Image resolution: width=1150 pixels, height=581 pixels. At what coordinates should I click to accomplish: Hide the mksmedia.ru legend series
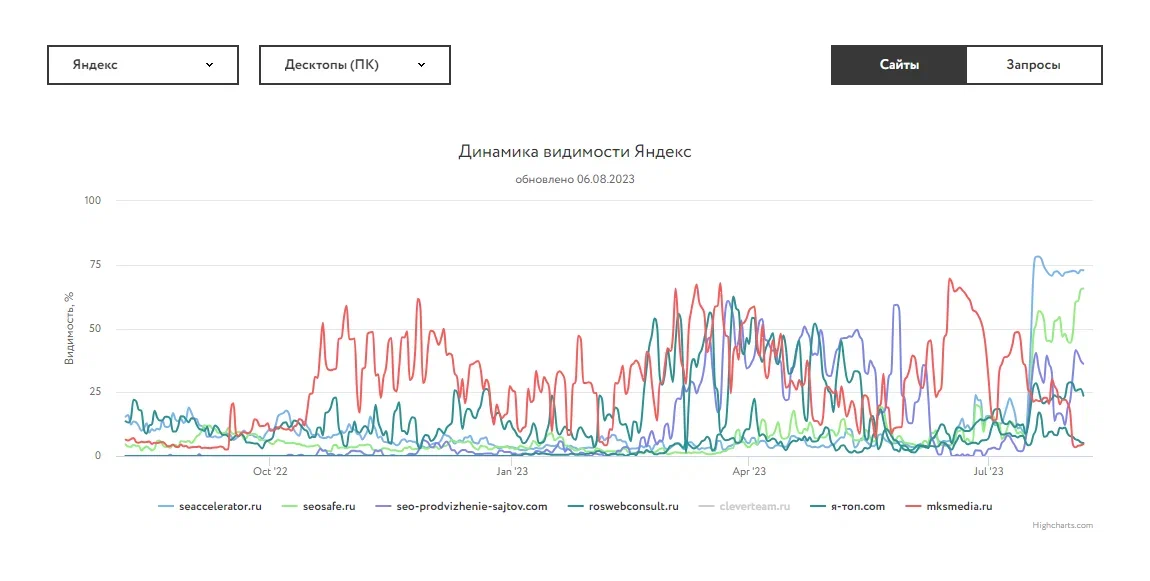coord(949,506)
